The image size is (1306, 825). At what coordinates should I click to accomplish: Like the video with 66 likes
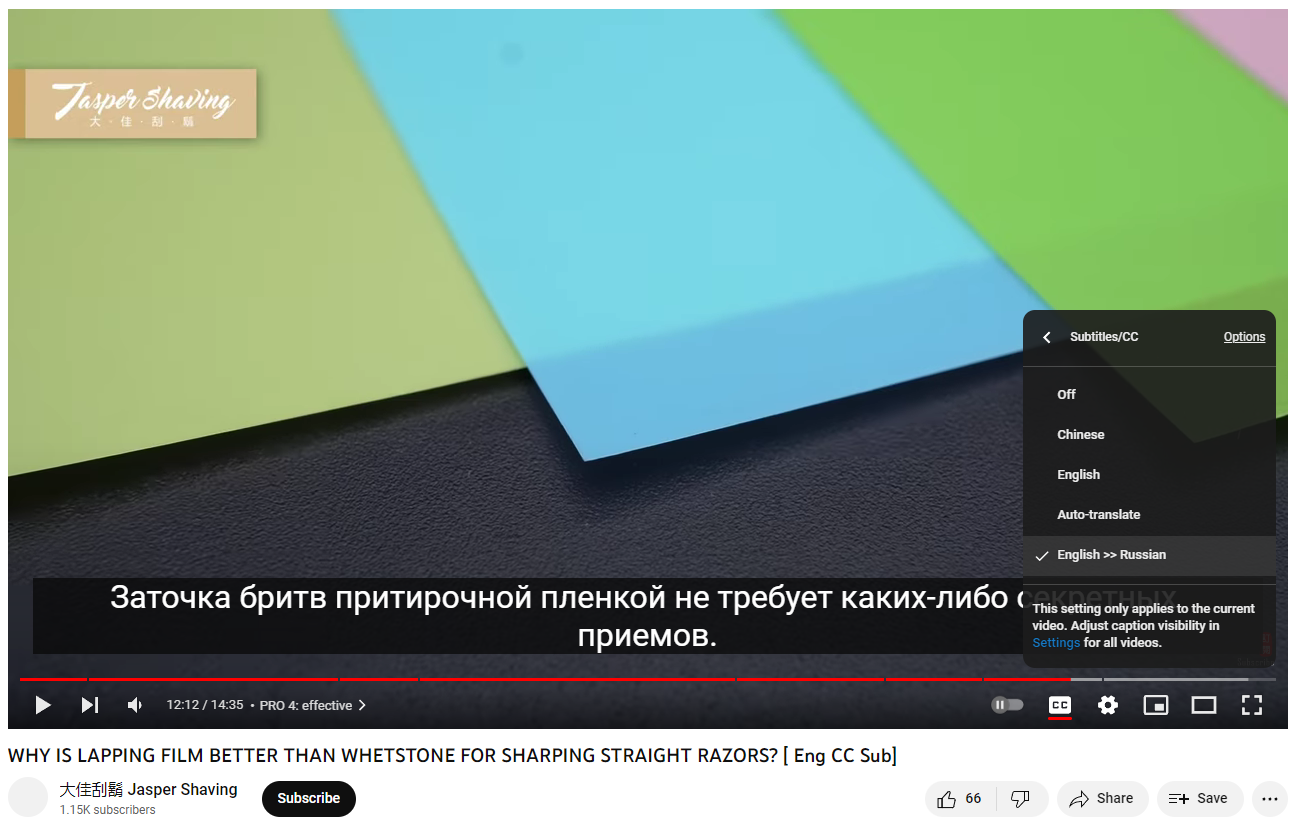[960, 798]
